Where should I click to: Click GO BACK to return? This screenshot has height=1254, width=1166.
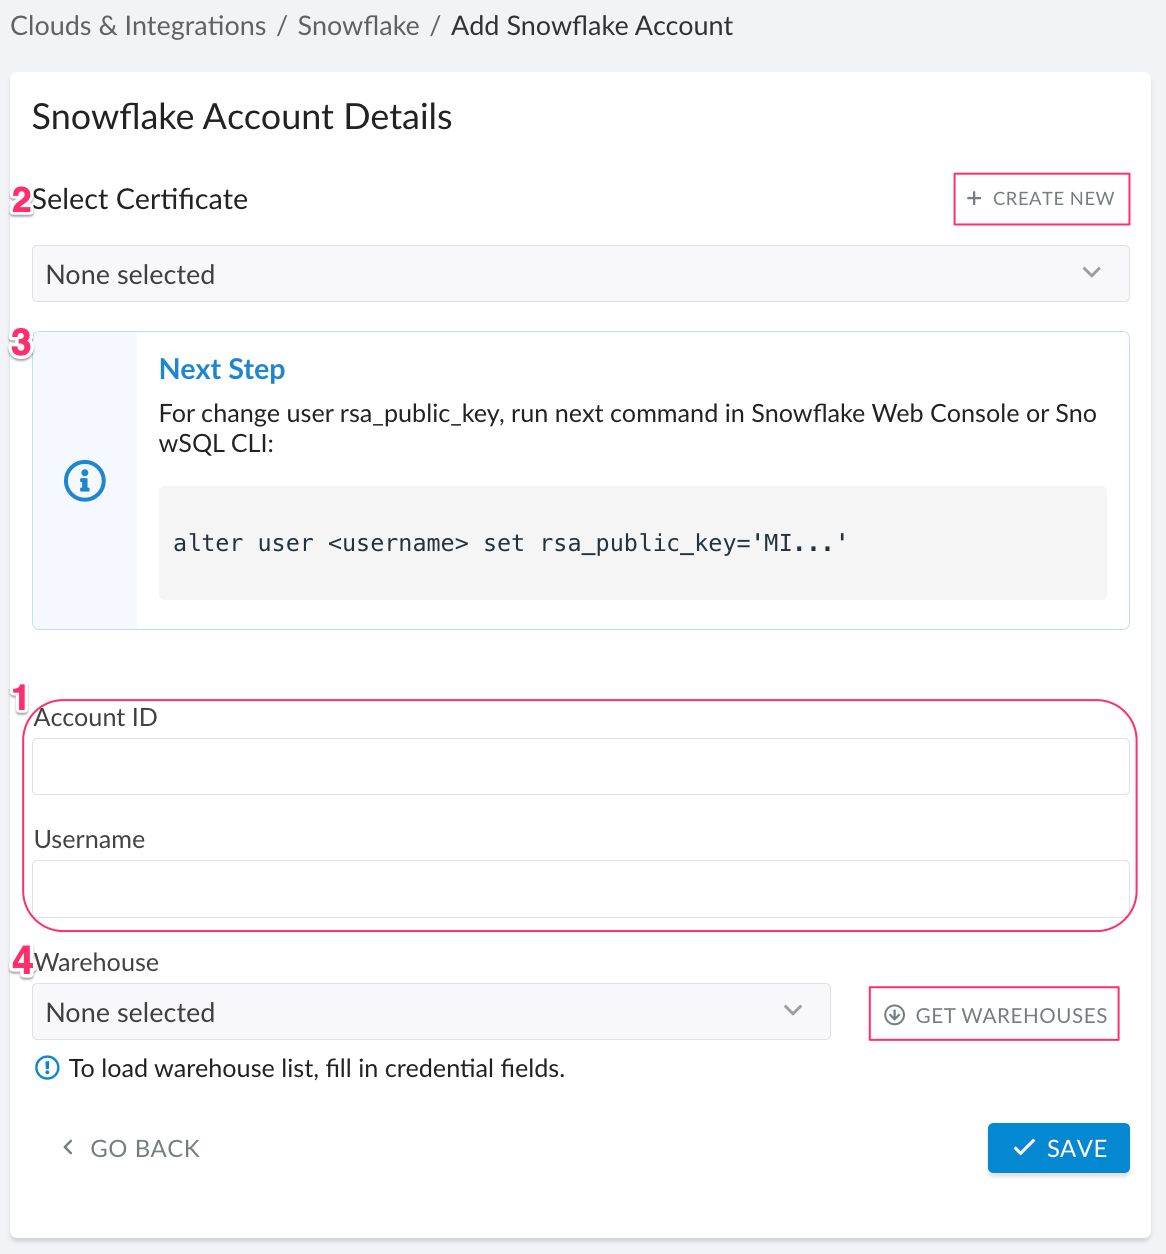[128, 1147]
